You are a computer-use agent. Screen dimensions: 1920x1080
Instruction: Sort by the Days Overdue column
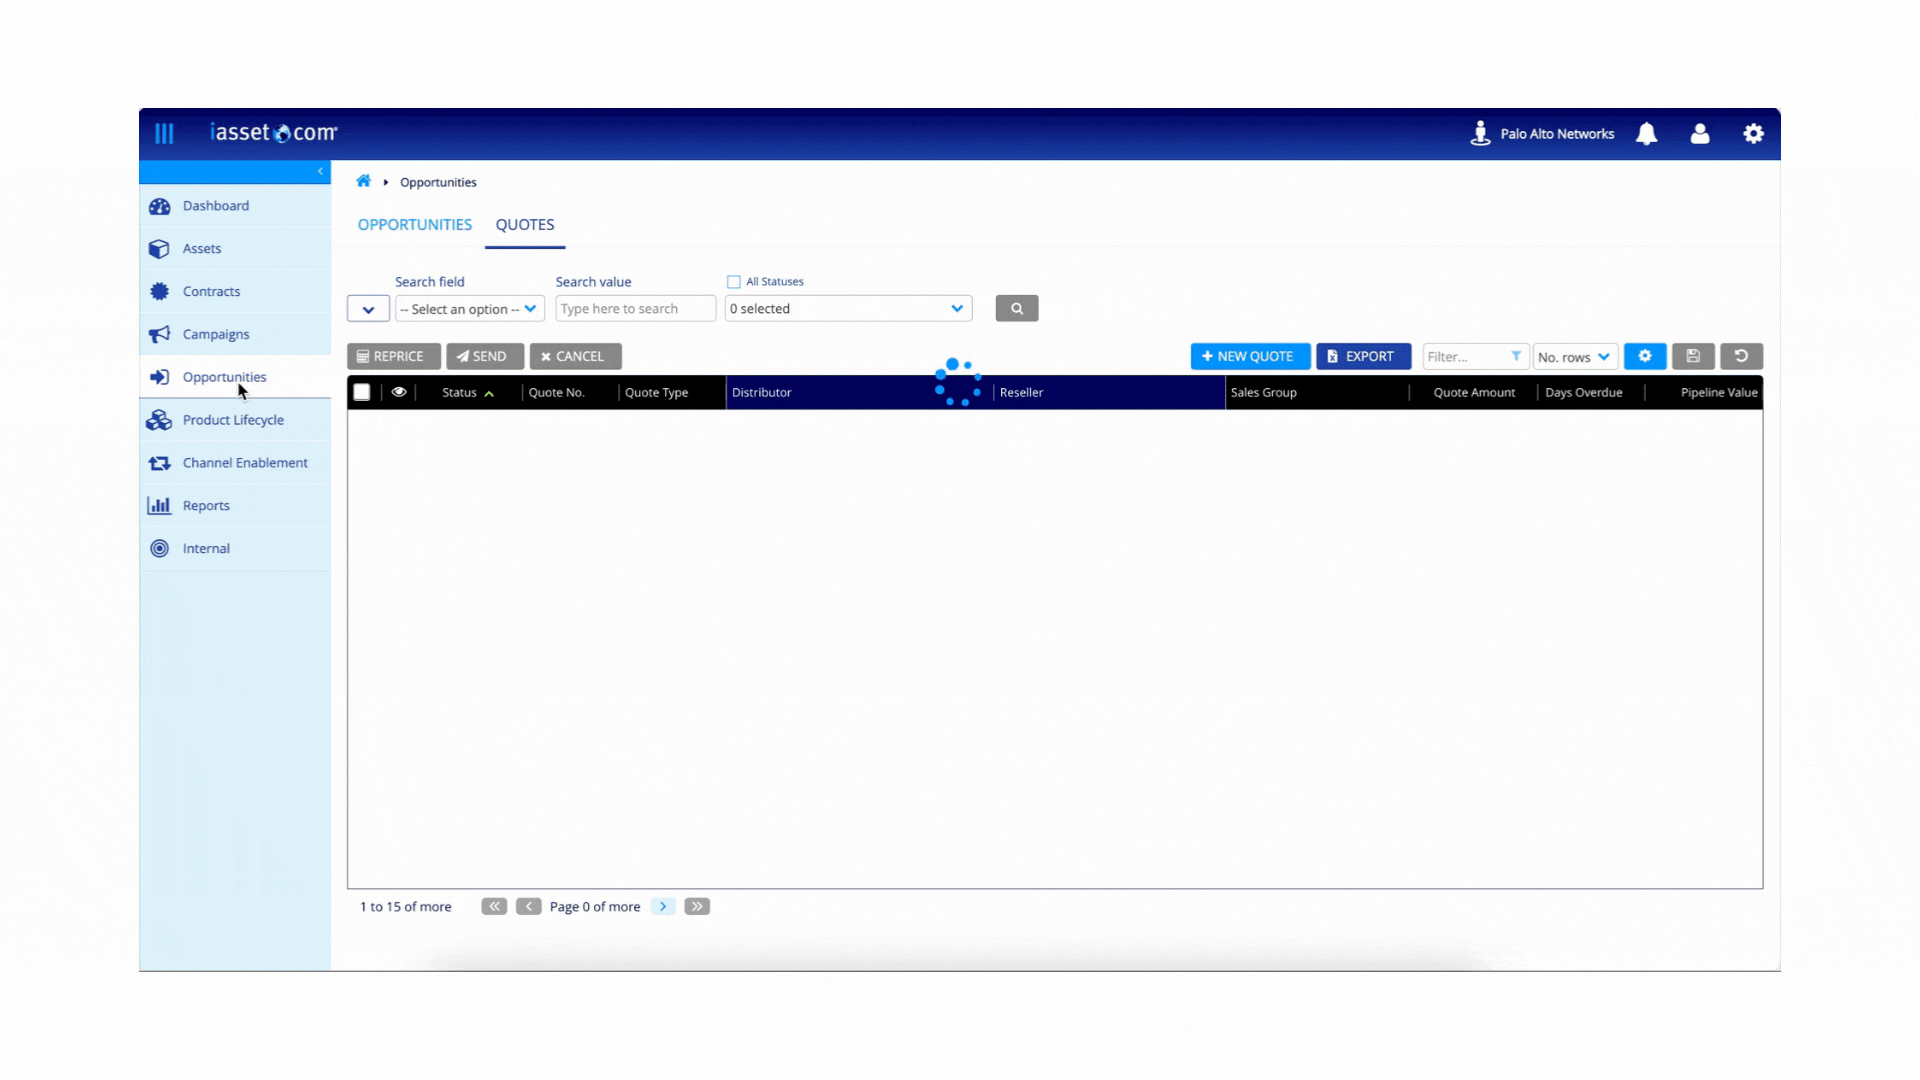1583,393
